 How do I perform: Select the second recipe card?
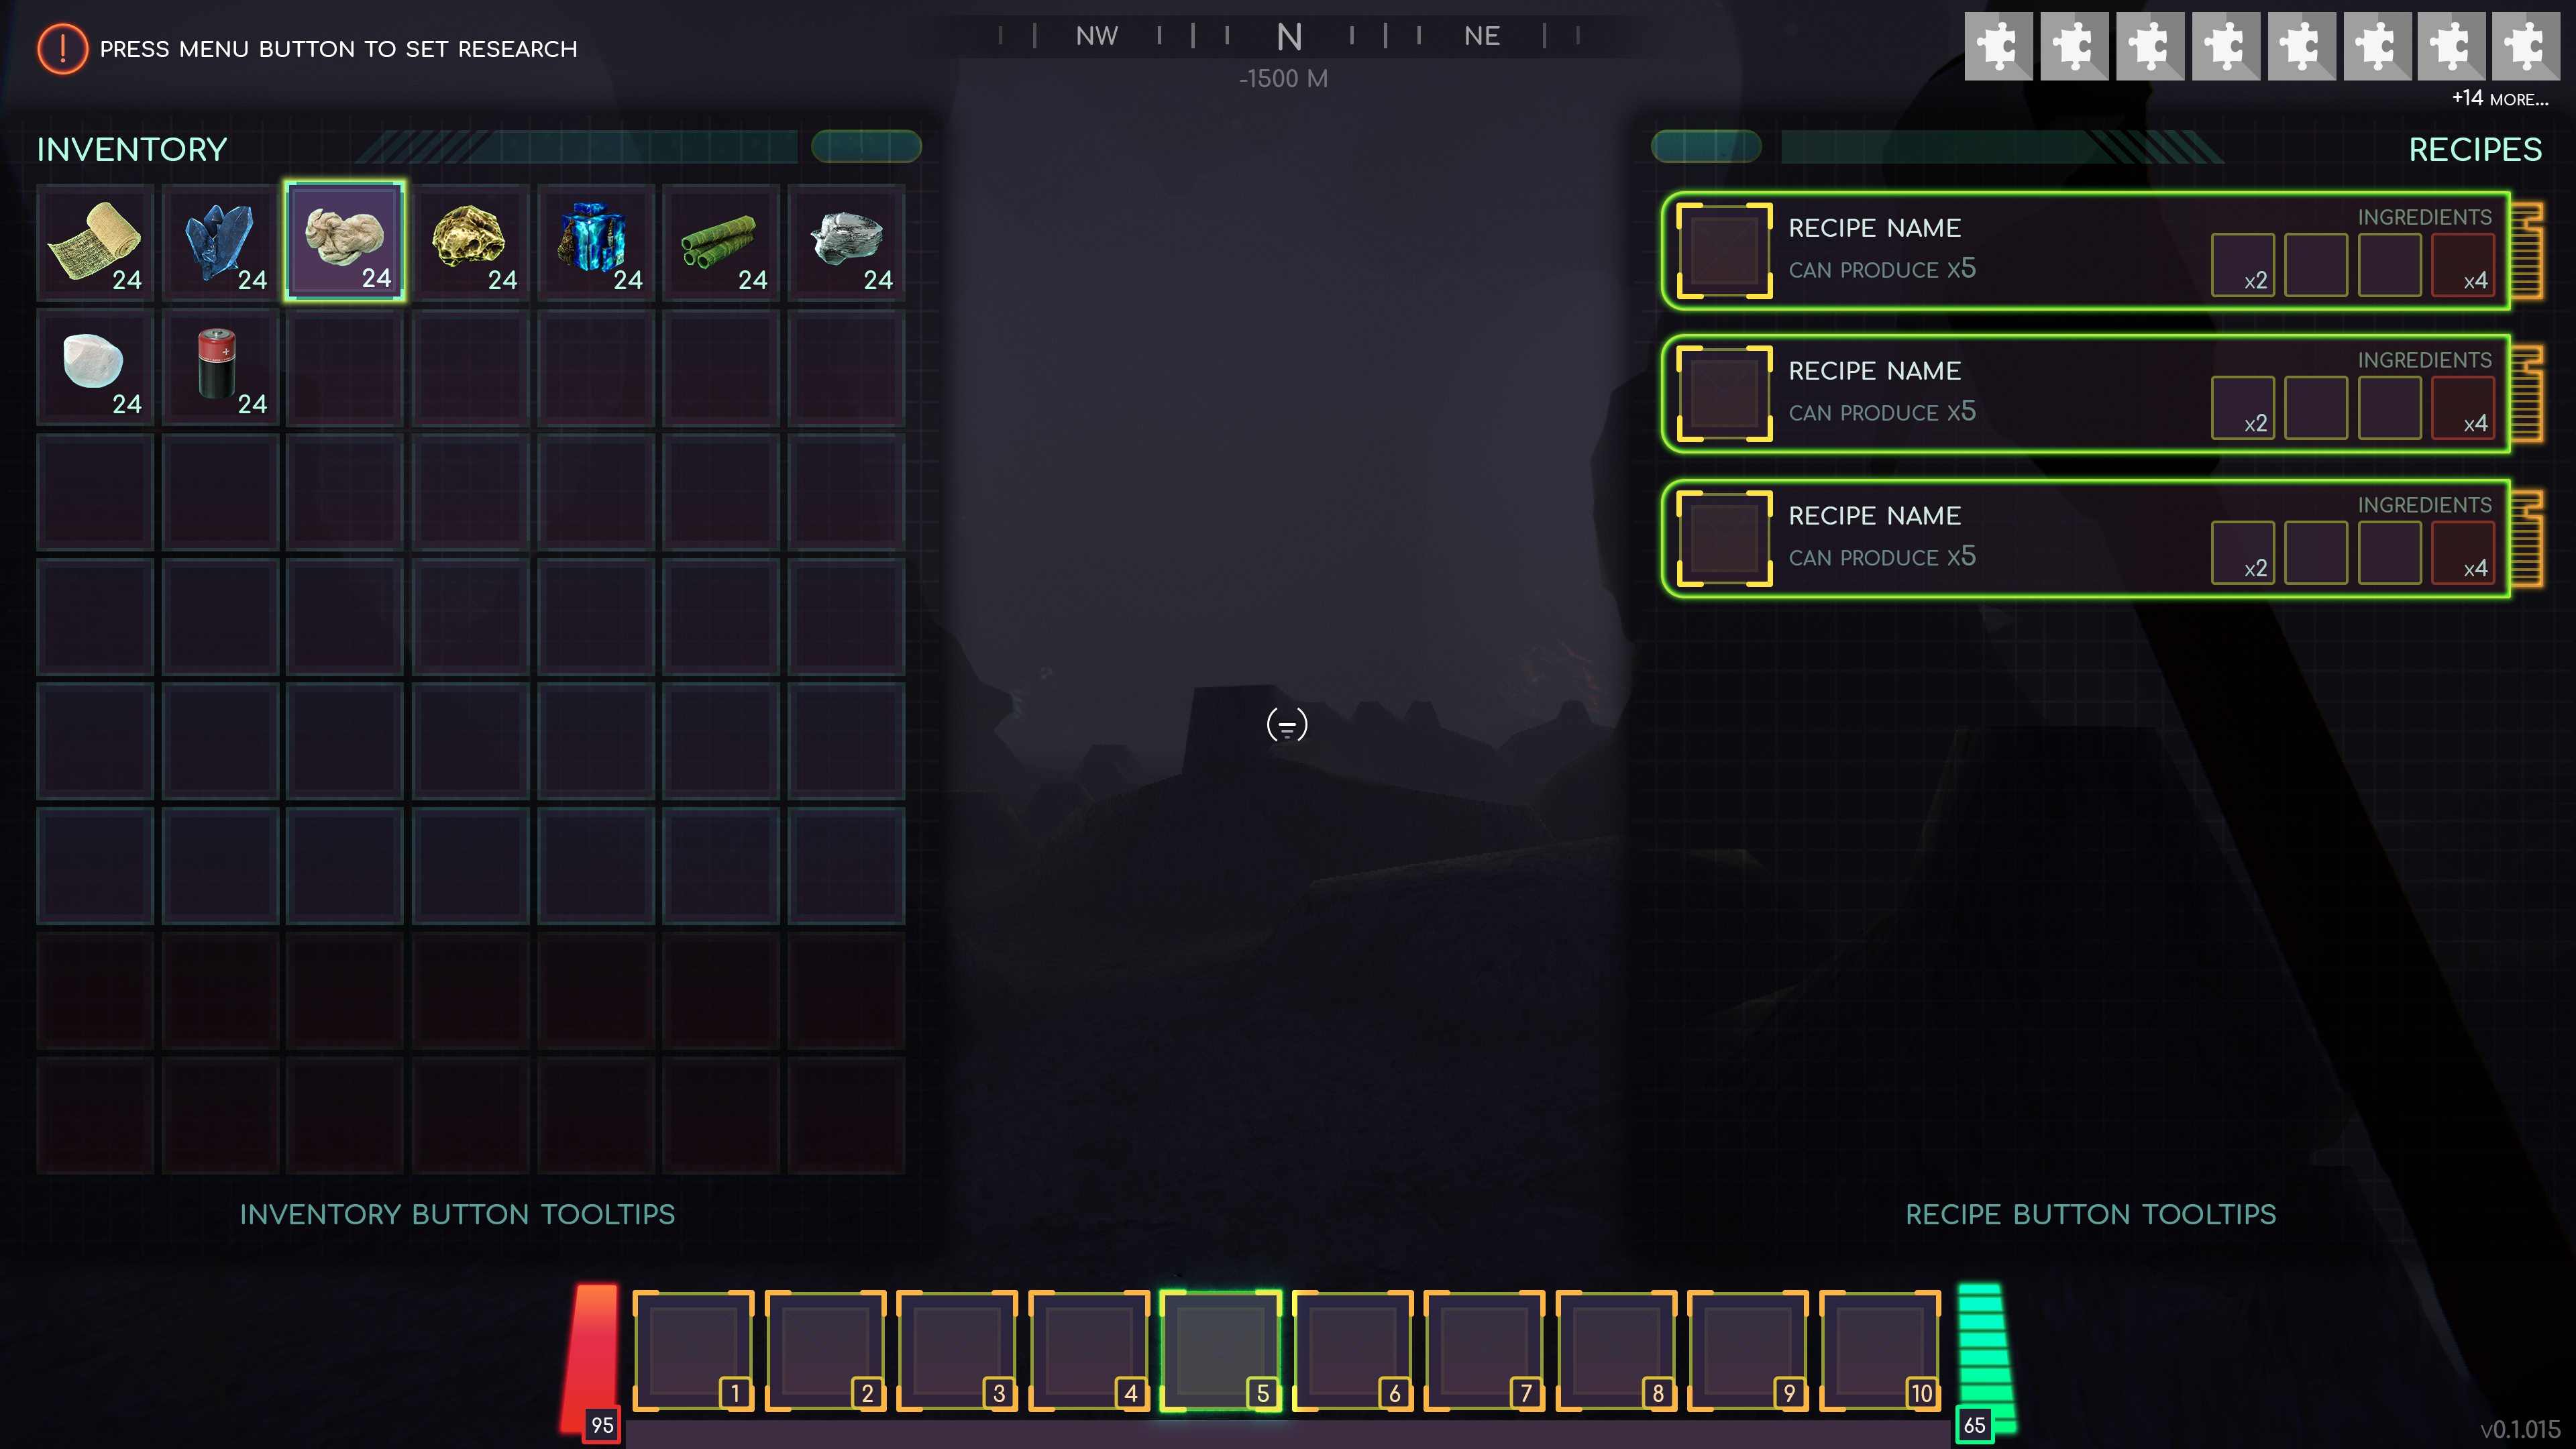(2086, 394)
